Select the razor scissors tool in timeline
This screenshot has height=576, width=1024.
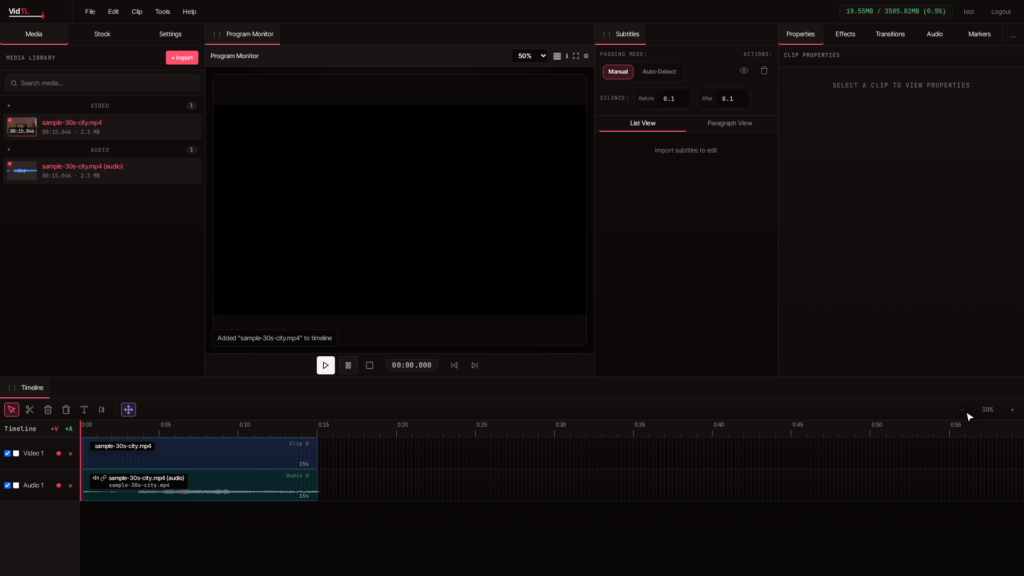tap(29, 409)
